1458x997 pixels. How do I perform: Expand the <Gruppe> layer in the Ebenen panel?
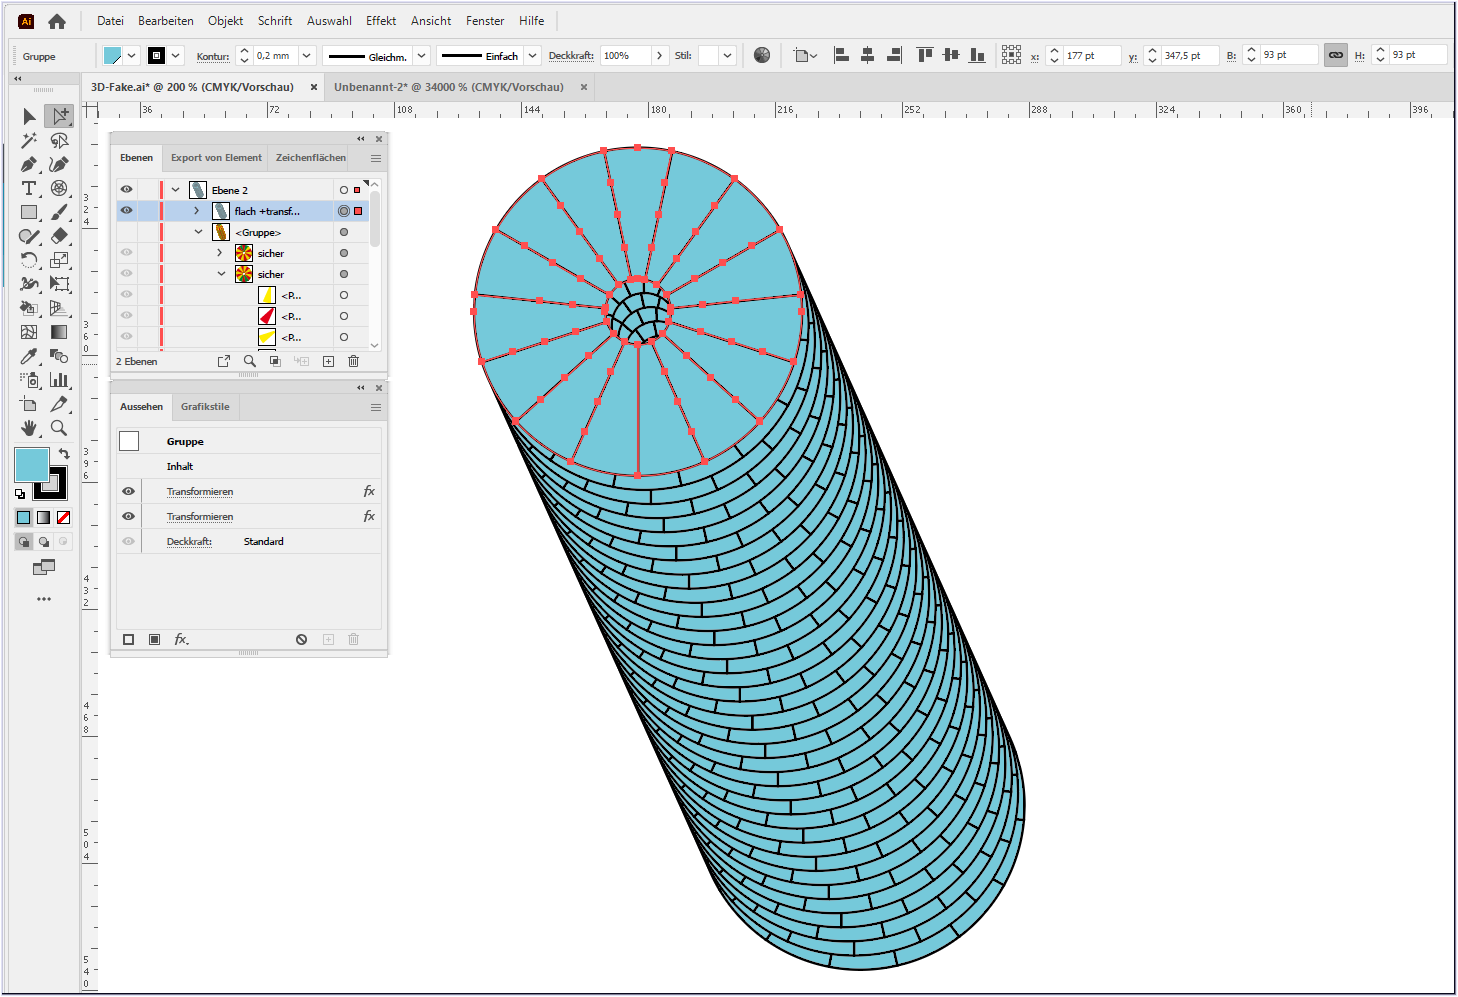pos(198,231)
